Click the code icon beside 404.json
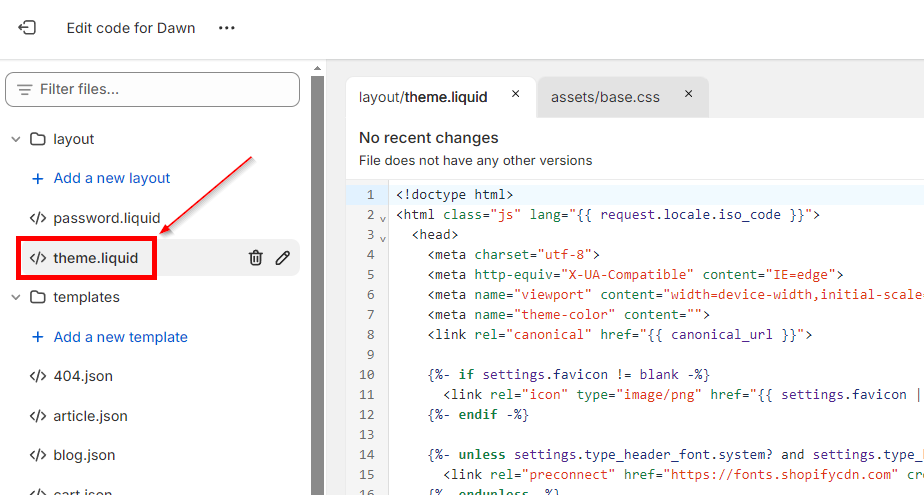The height and width of the screenshot is (495, 924). [38, 376]
